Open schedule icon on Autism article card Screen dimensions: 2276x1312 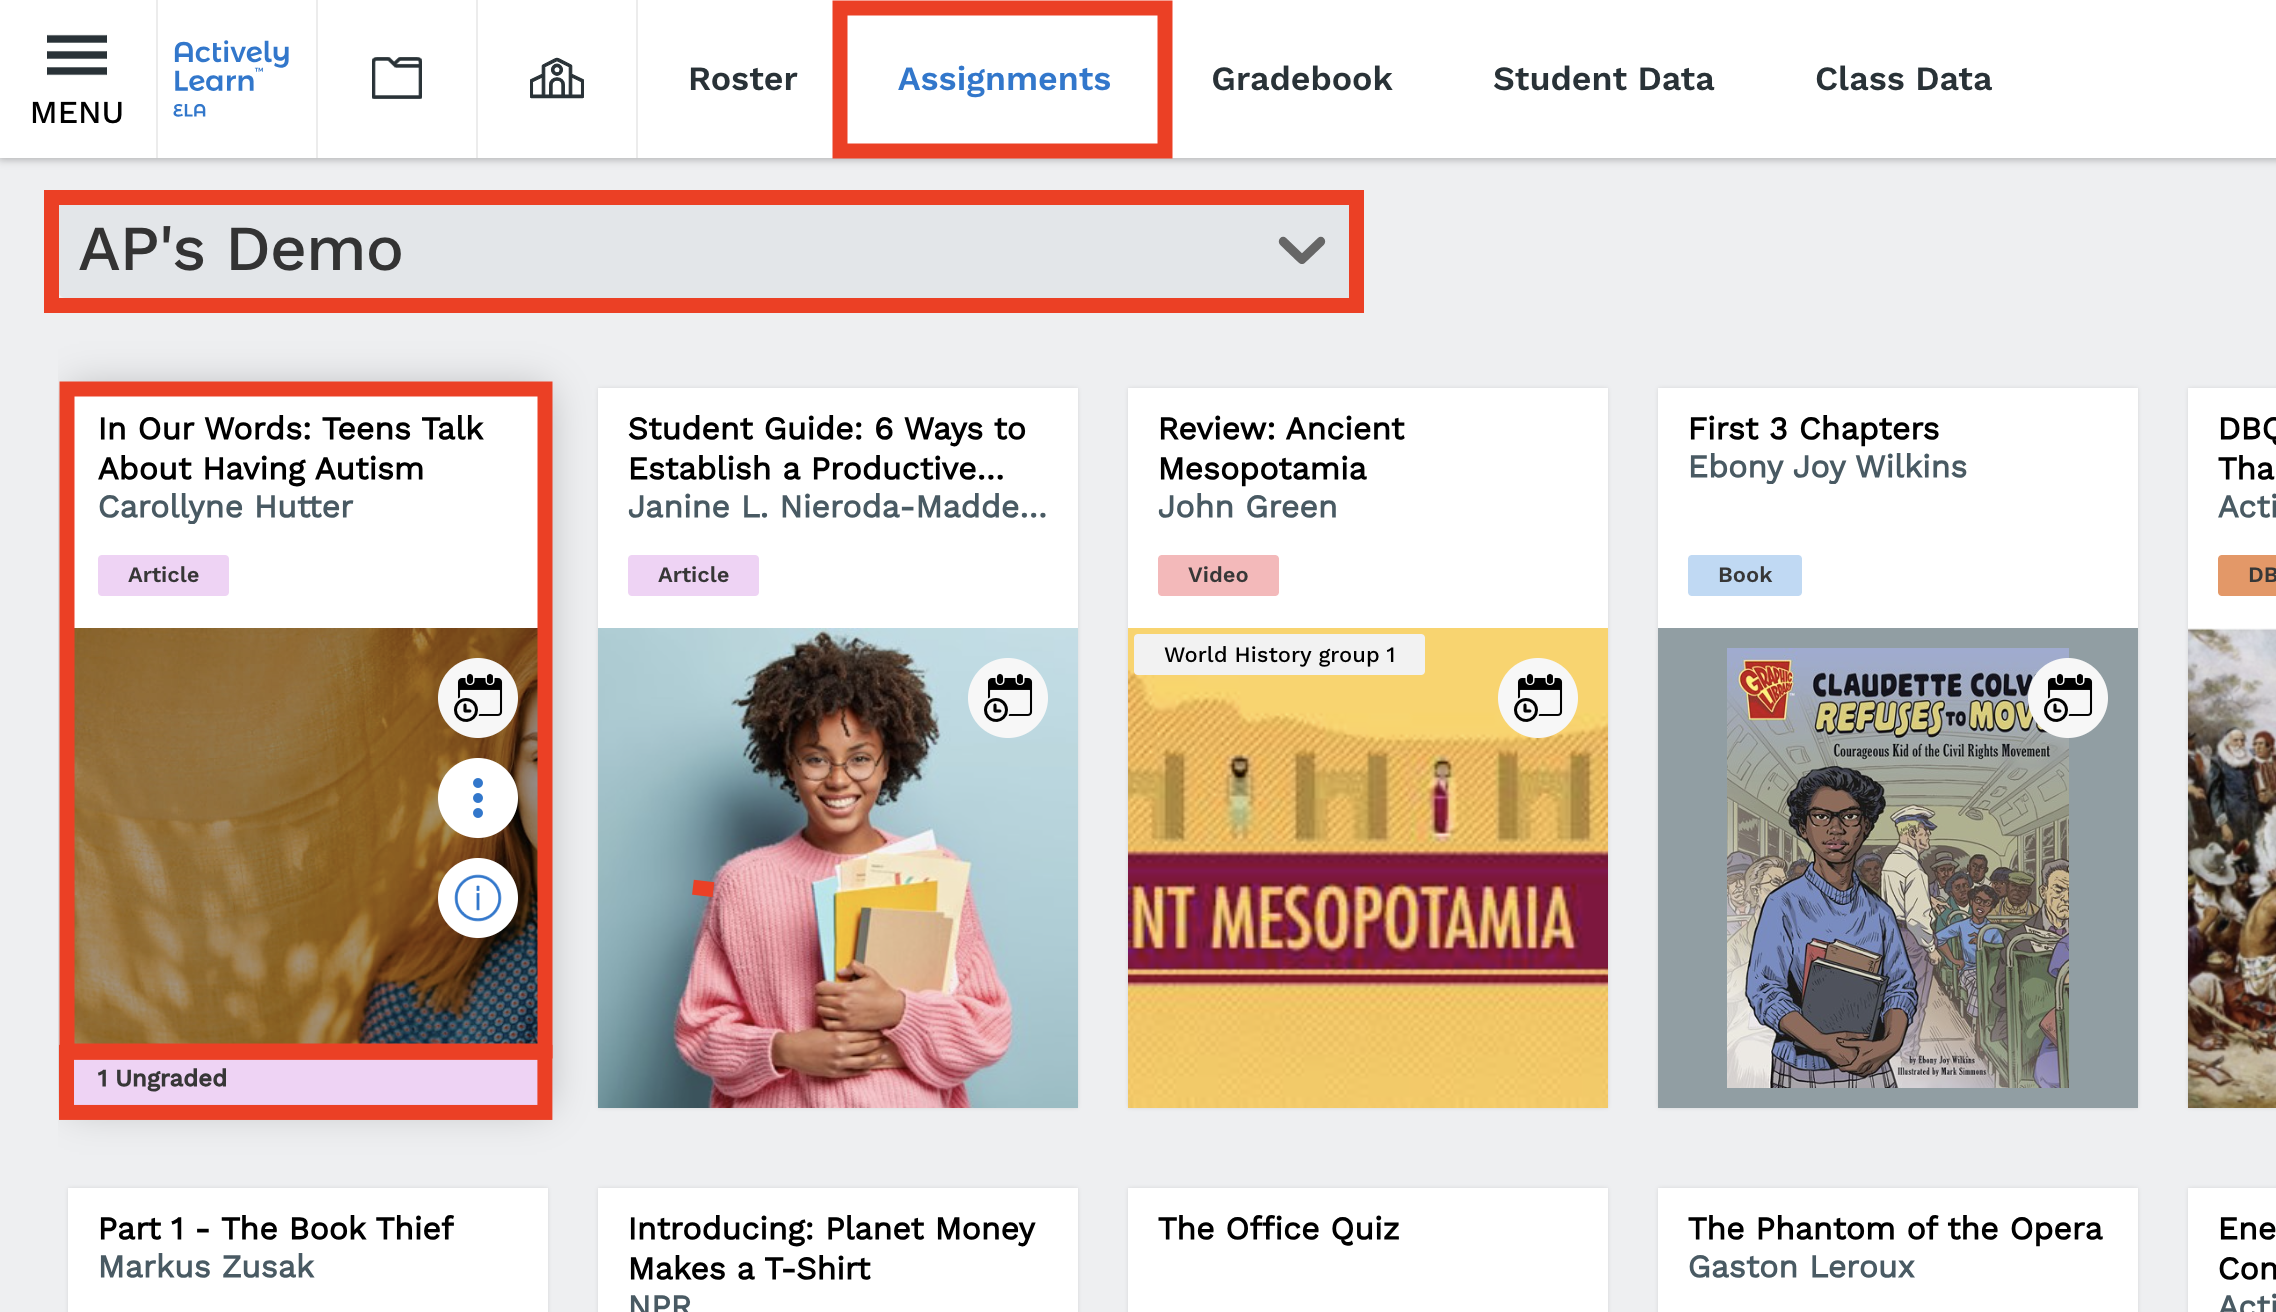tap(478, 698)
